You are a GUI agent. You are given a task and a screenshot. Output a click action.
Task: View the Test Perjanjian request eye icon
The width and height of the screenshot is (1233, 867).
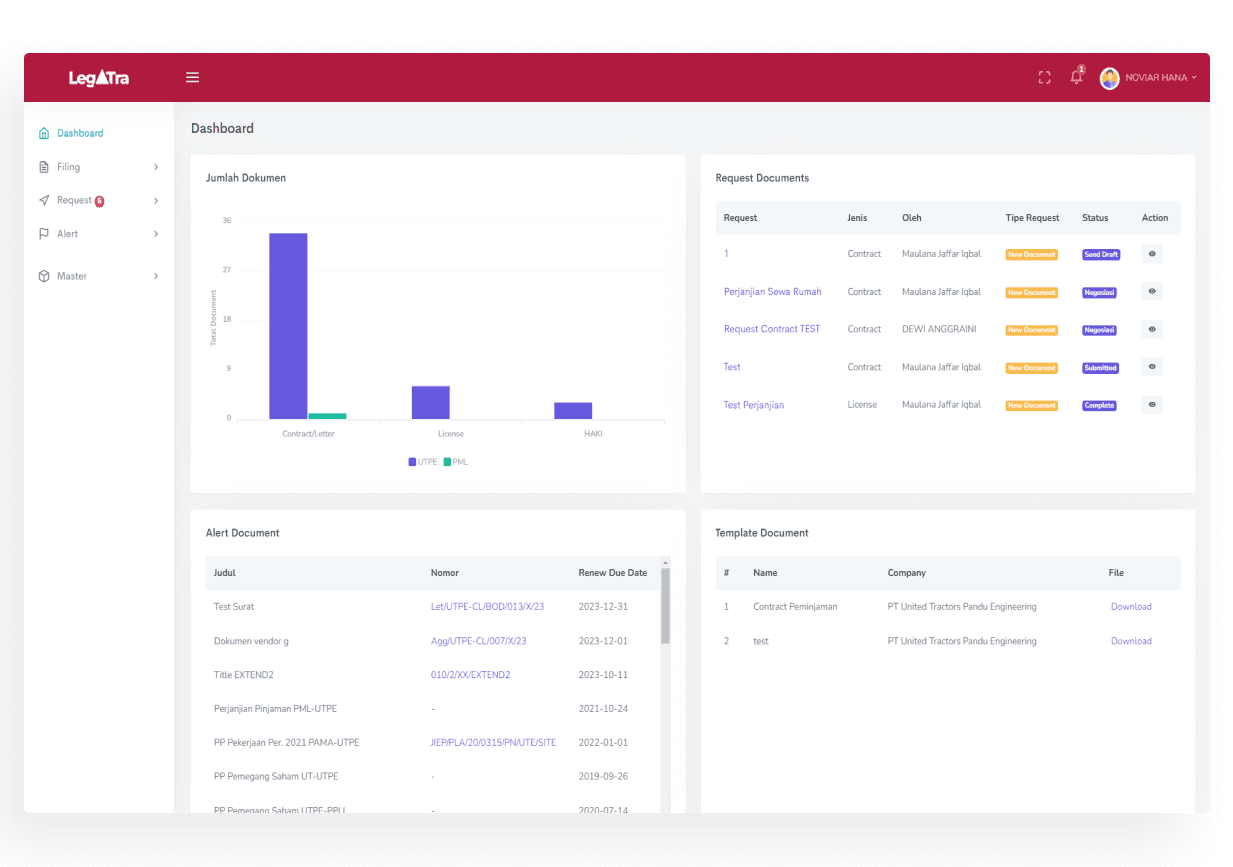pyautogui.click(x=1152, y=405)
